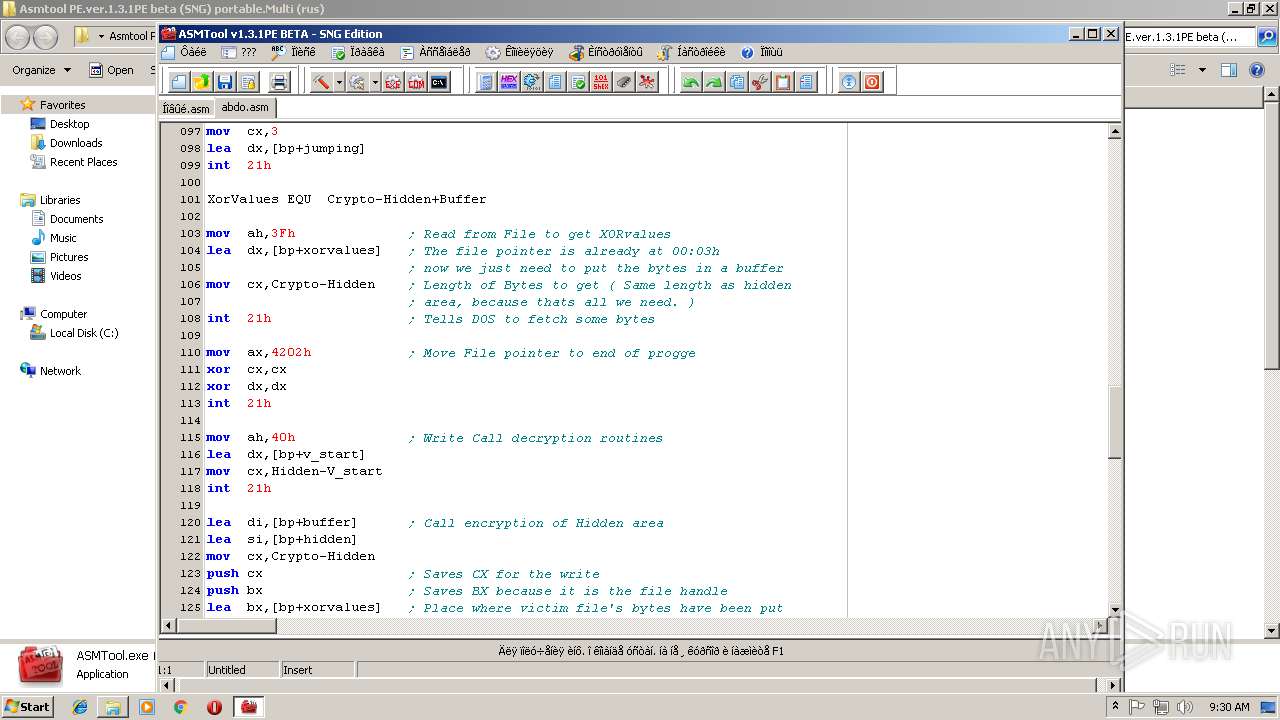Open the dropdown arrow next to the hammer icon
This screenshot has width=1280, height=720.
339,82
